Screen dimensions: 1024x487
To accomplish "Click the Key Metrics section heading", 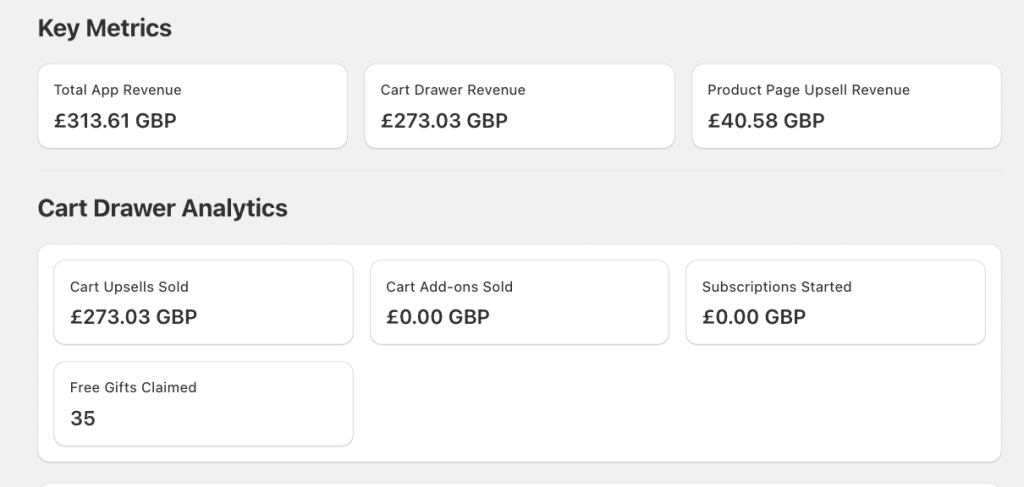I will pyautogui.click(x=105, y=29).
